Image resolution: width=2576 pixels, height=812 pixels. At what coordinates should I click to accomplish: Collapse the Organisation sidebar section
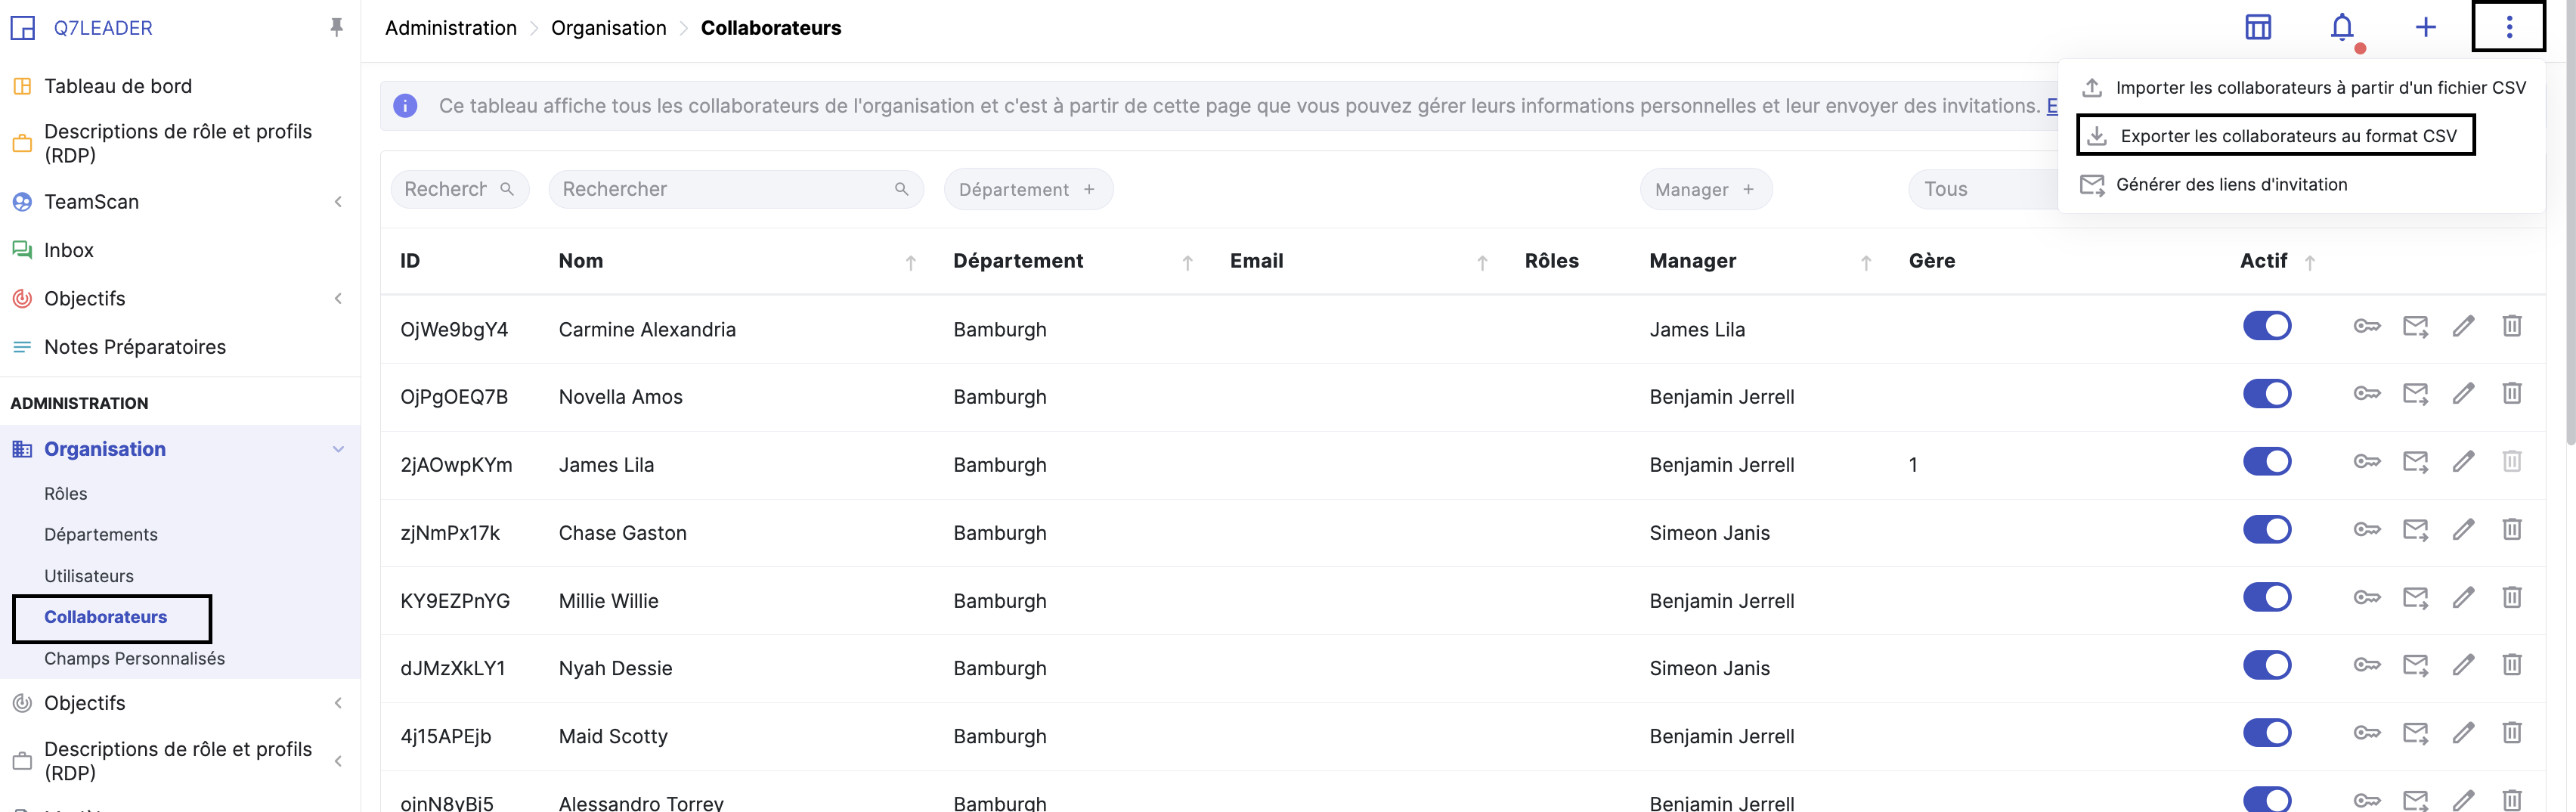[x=338, y=450]
